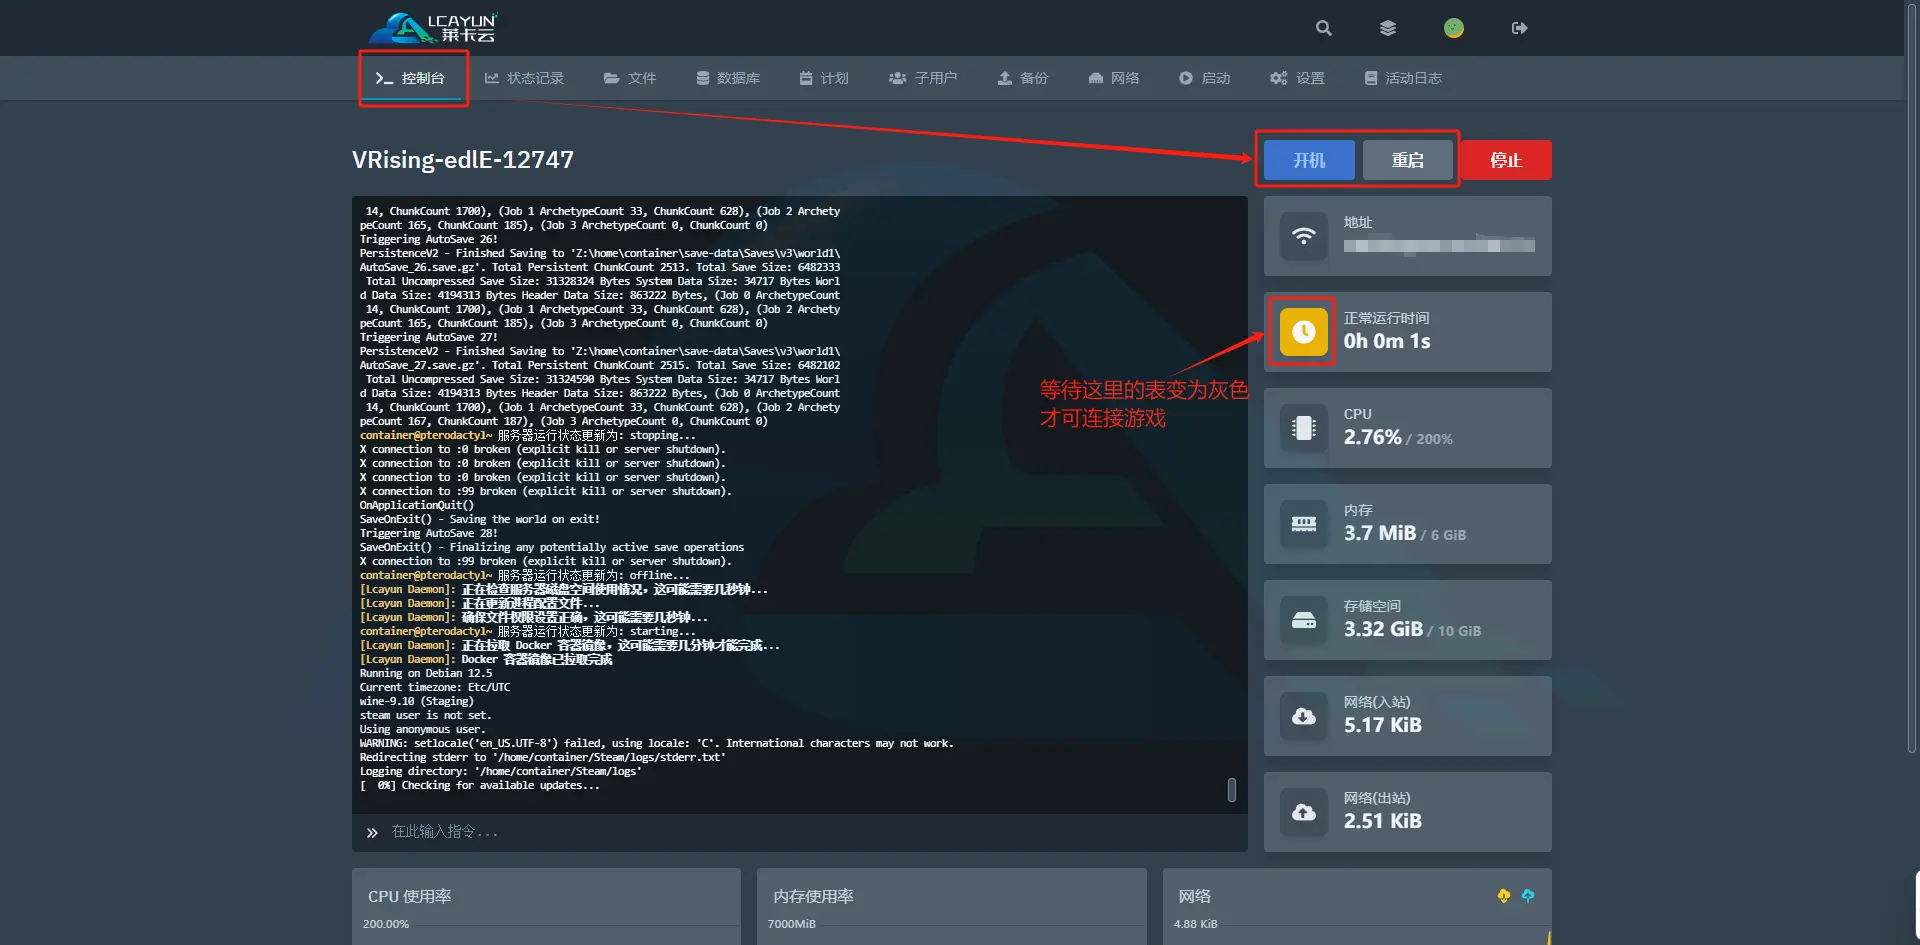Click the layers stack icon in header
1920x945 pixels.
pos(1388,28)
